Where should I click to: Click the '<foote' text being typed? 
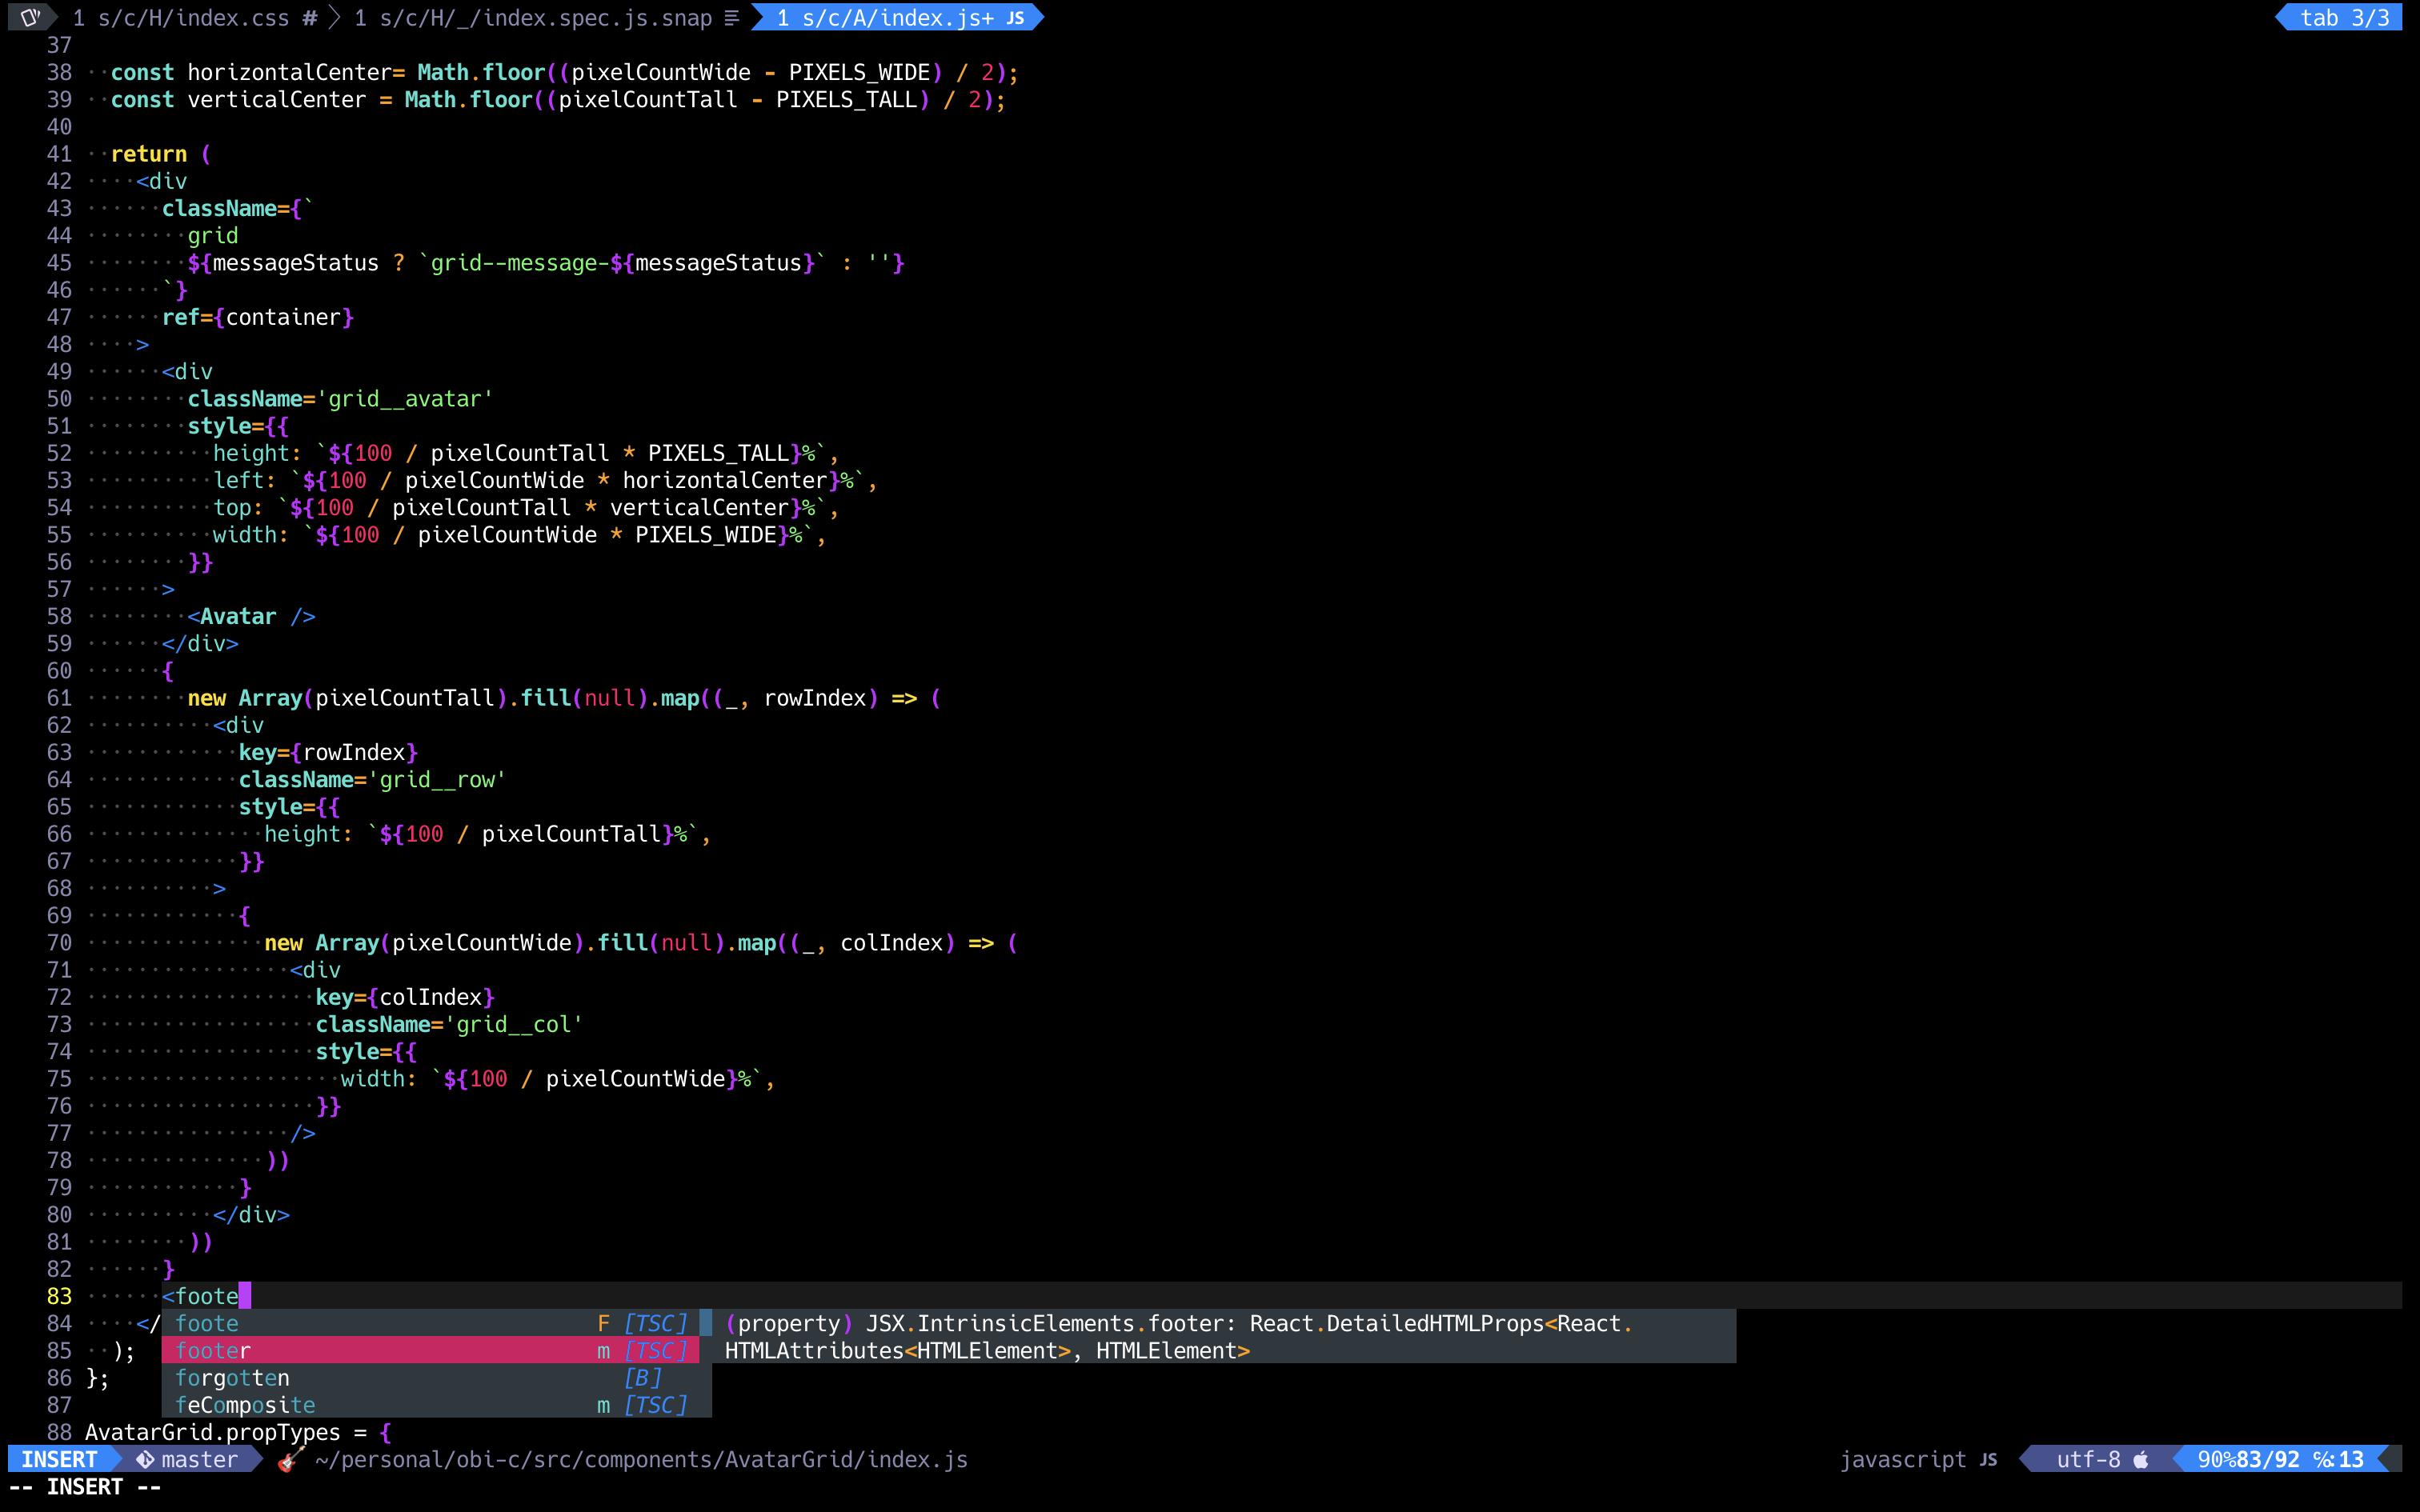[200, 1296]
